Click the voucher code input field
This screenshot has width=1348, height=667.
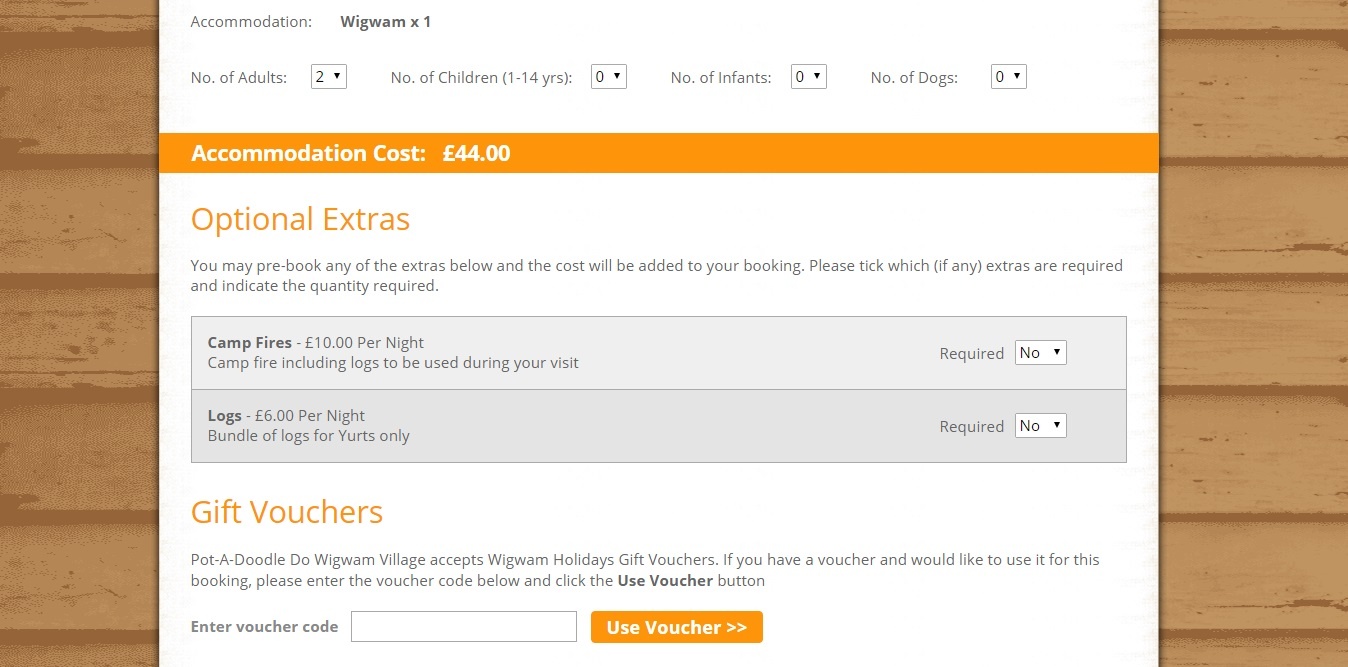[x=464, y=627]
